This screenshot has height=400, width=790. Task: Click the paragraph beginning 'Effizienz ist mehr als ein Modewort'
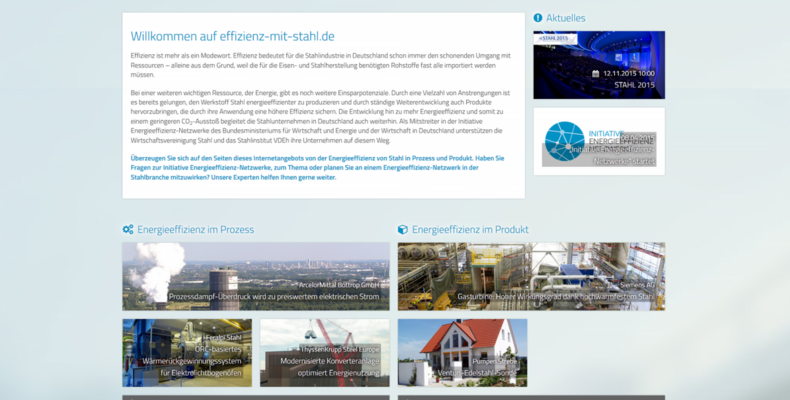pyautogui.click(x=320, y=65)
